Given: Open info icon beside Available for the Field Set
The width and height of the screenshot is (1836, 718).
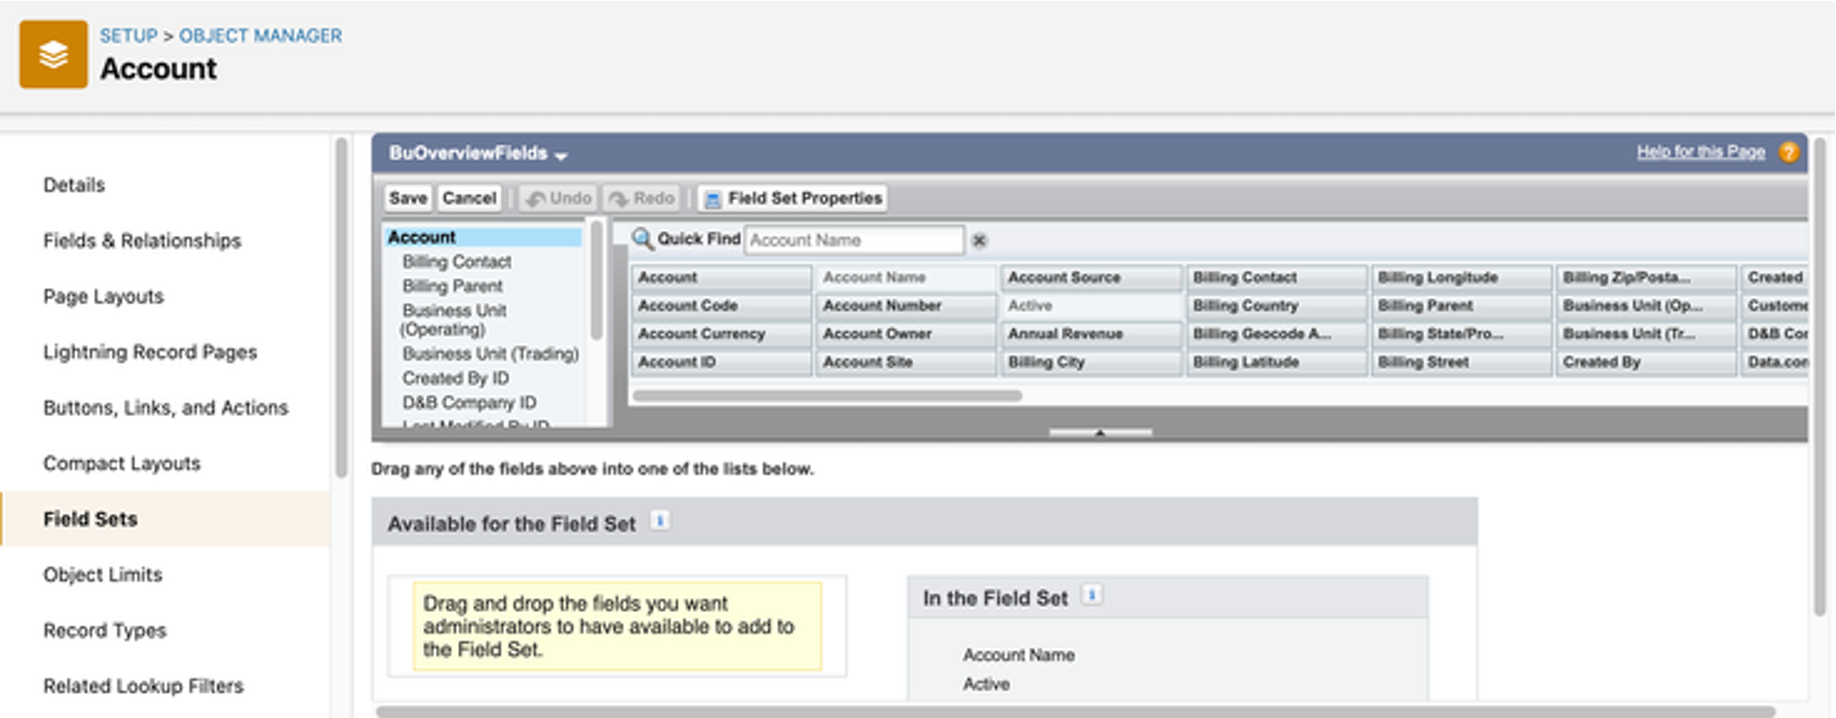Looking at the screenshot, I should tap(660, 521).
